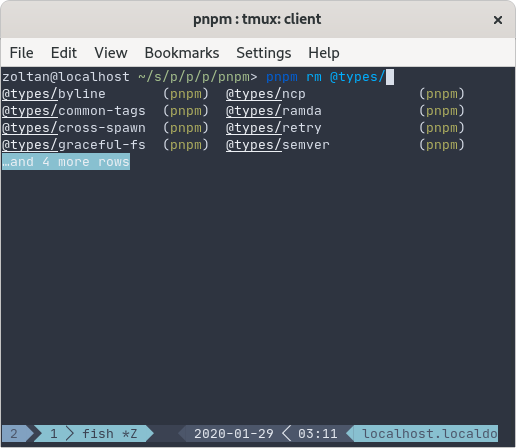
Task: Select the @types/ramda completion
Action: point(274,111)
